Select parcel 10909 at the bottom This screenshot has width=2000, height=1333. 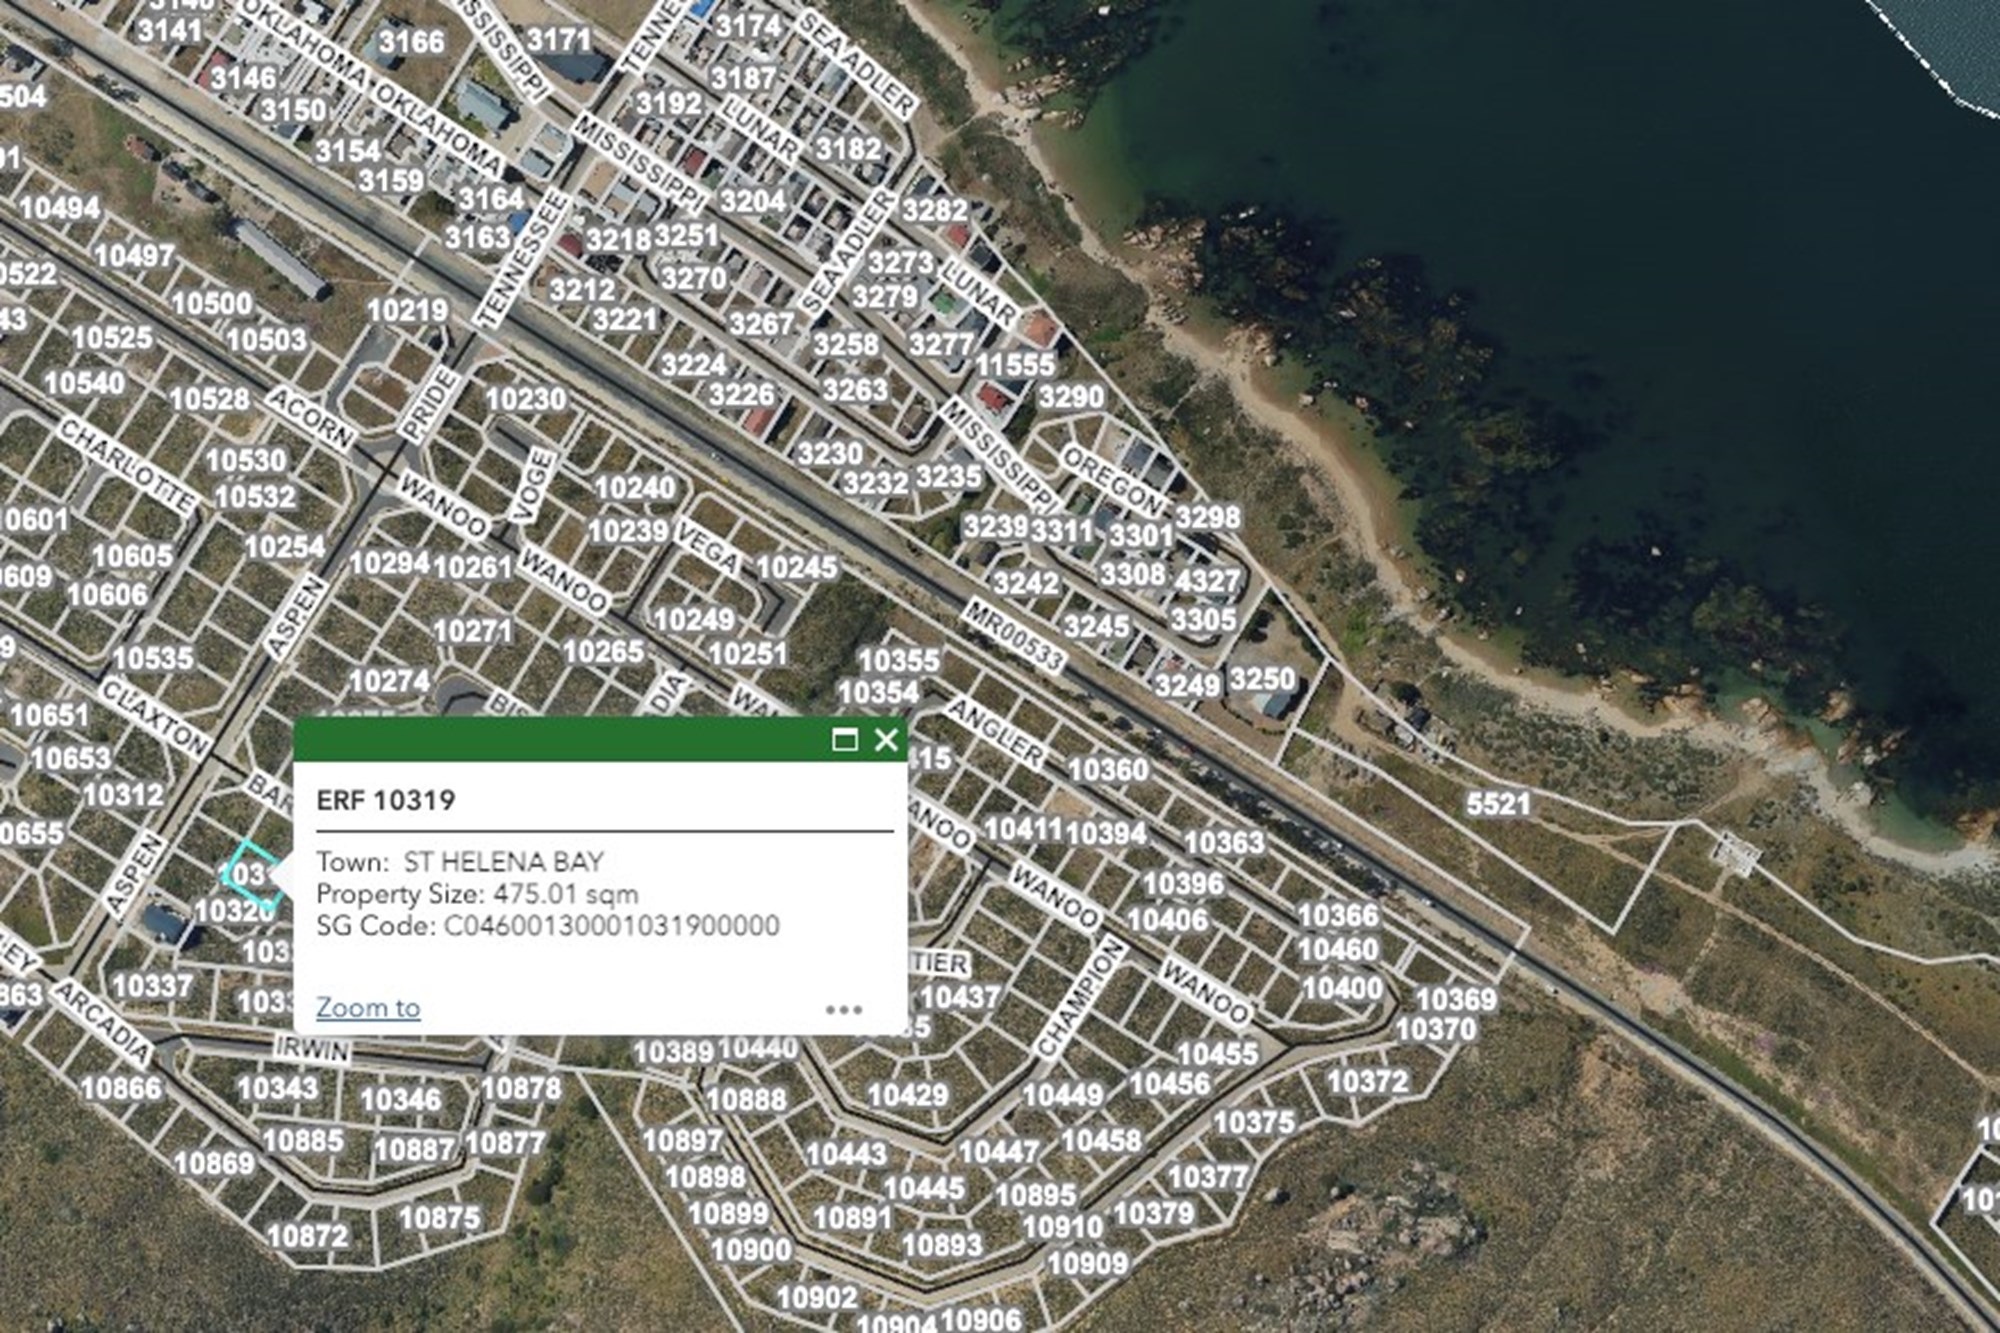click(1088, 1263)
